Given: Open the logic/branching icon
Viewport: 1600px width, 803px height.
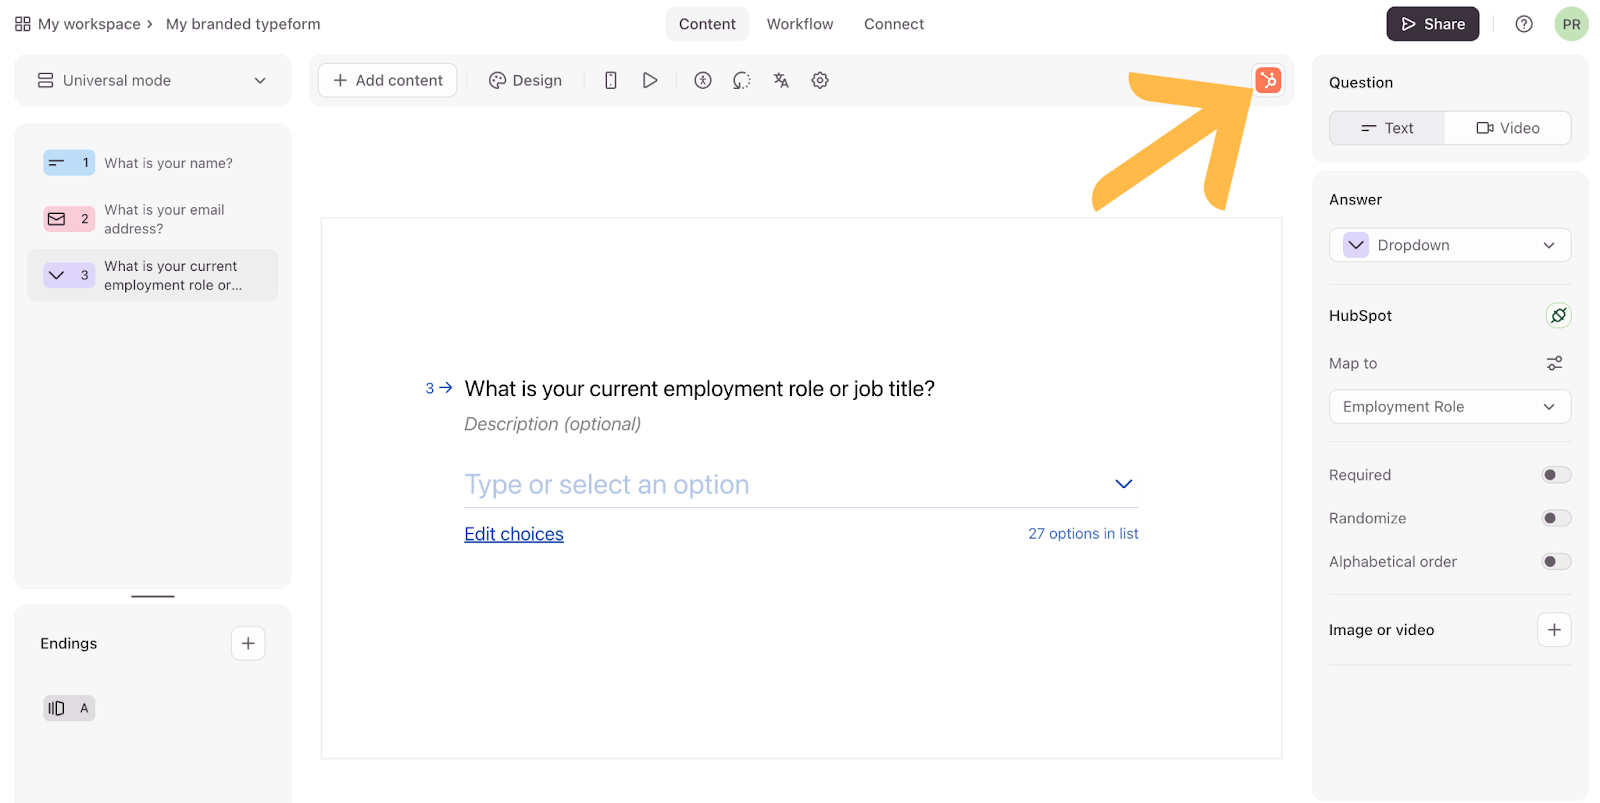Looking at the screenshot, I should (741, 80).
